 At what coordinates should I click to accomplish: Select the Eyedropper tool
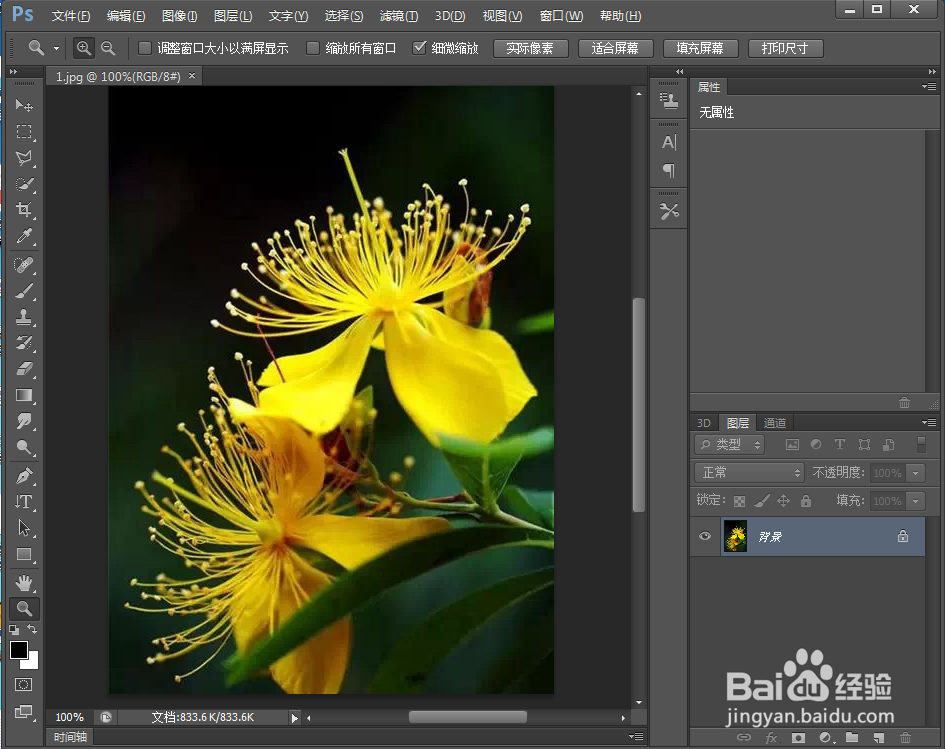coord(25,237)
